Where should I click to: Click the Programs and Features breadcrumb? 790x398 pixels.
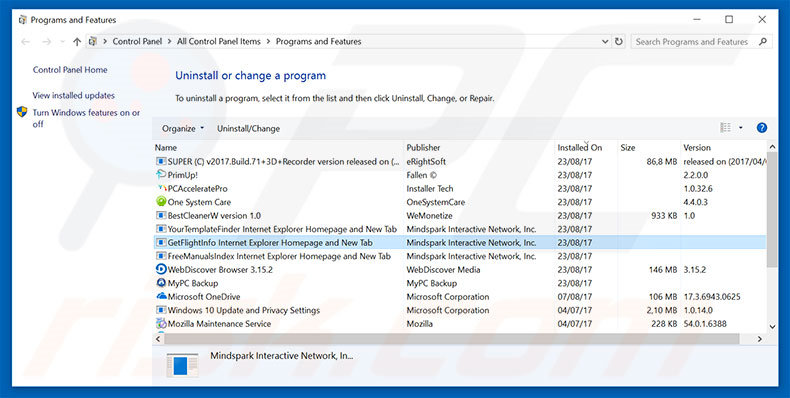tap(318, 42)
